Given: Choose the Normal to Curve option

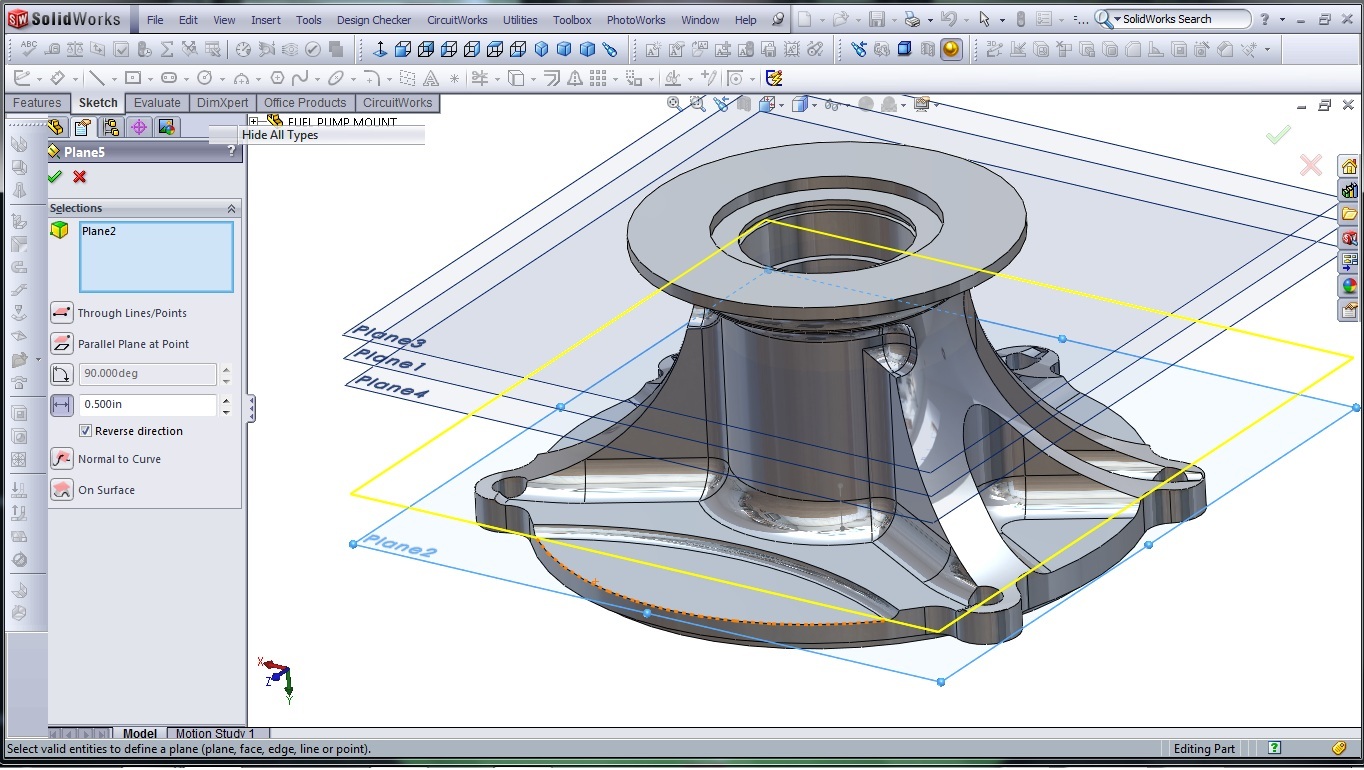Looking at the screenshot, I should point(62,459).
